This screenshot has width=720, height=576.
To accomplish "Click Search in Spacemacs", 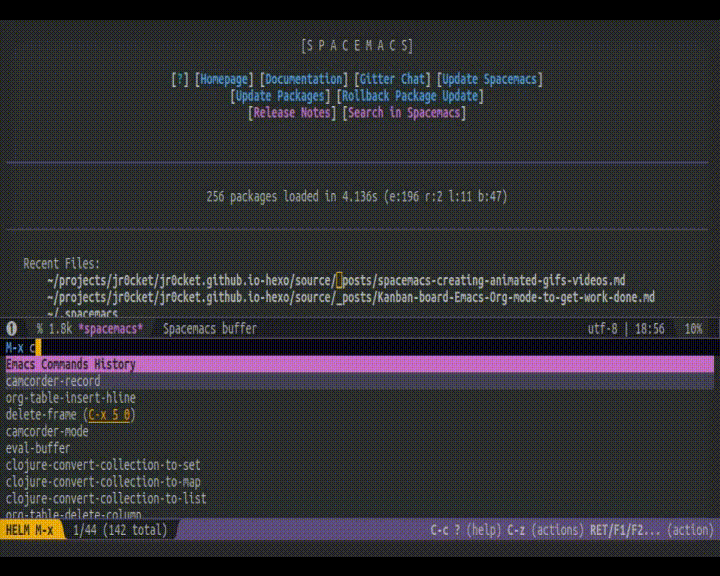I will click(404, 113).
